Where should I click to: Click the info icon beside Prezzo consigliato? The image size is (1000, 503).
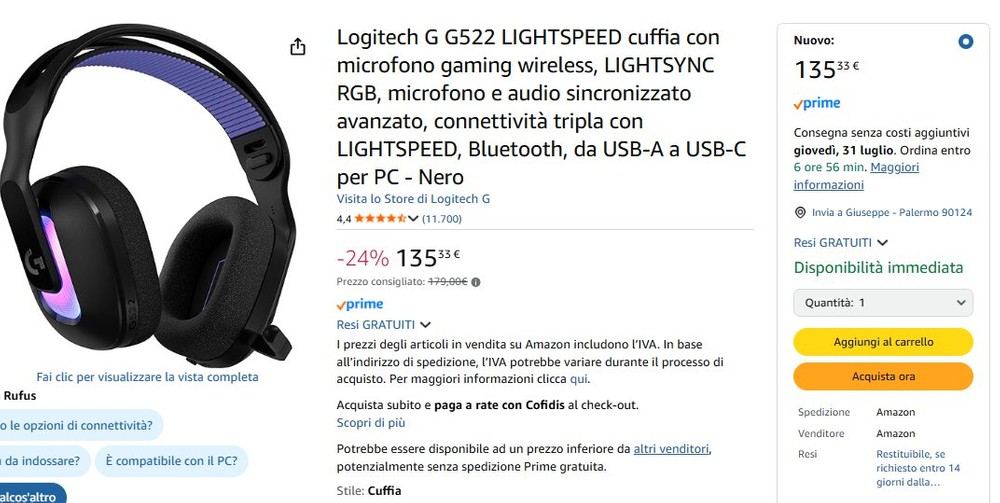point(476,282)
